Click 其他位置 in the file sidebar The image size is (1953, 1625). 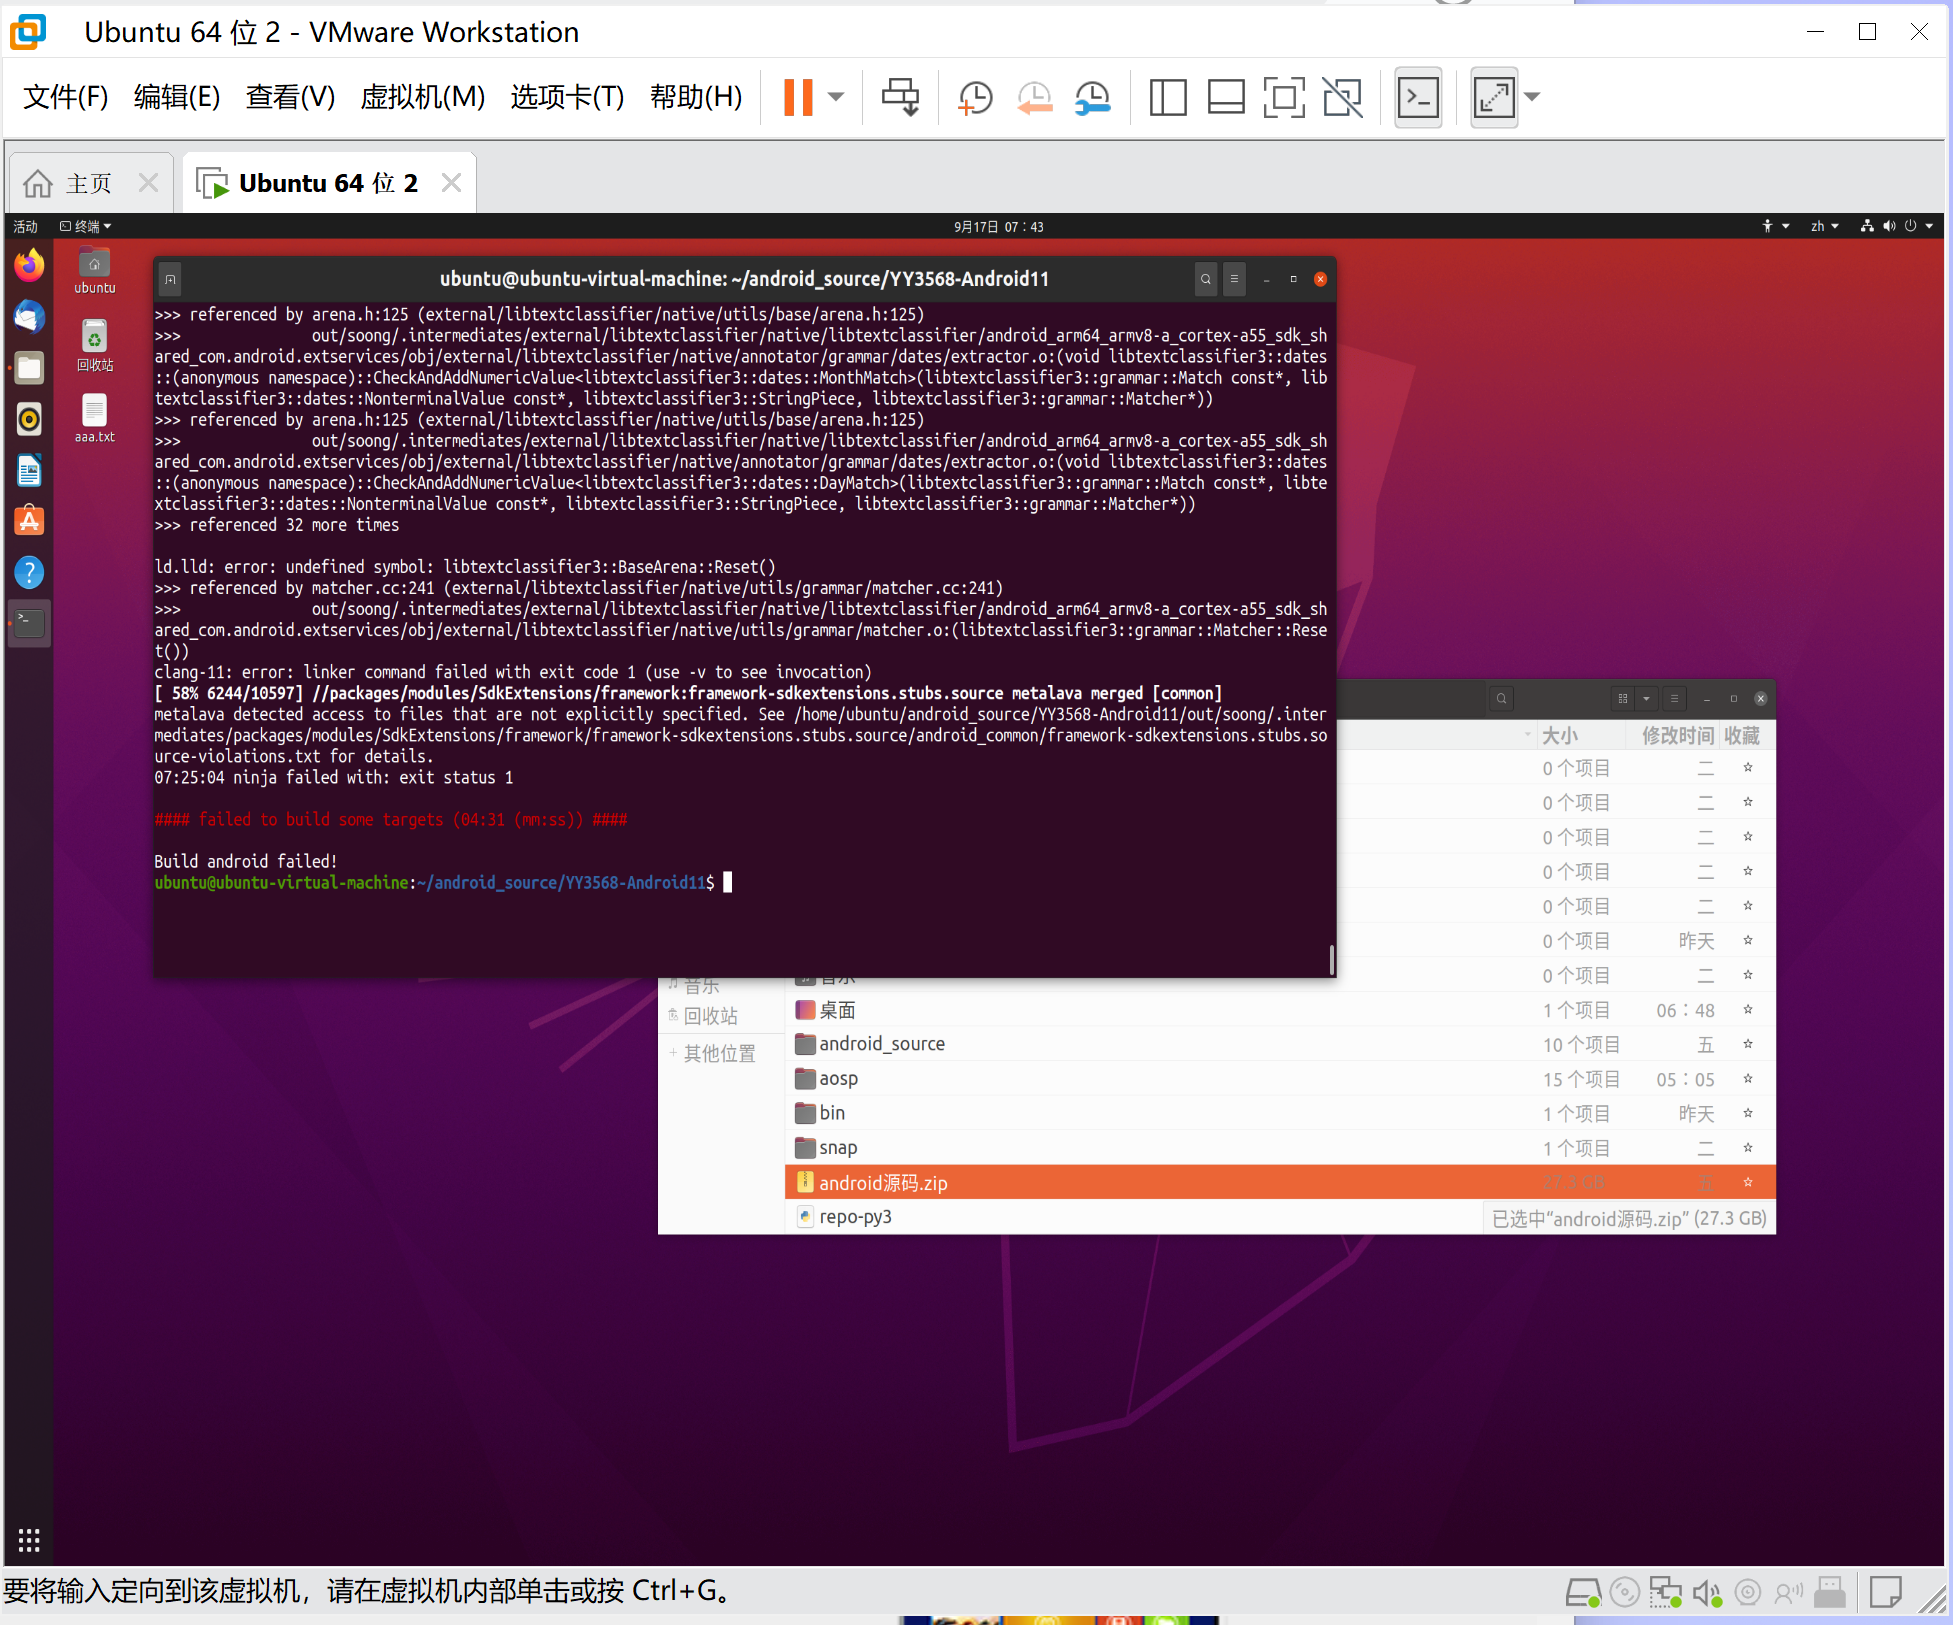click(x=719, y=1053)
